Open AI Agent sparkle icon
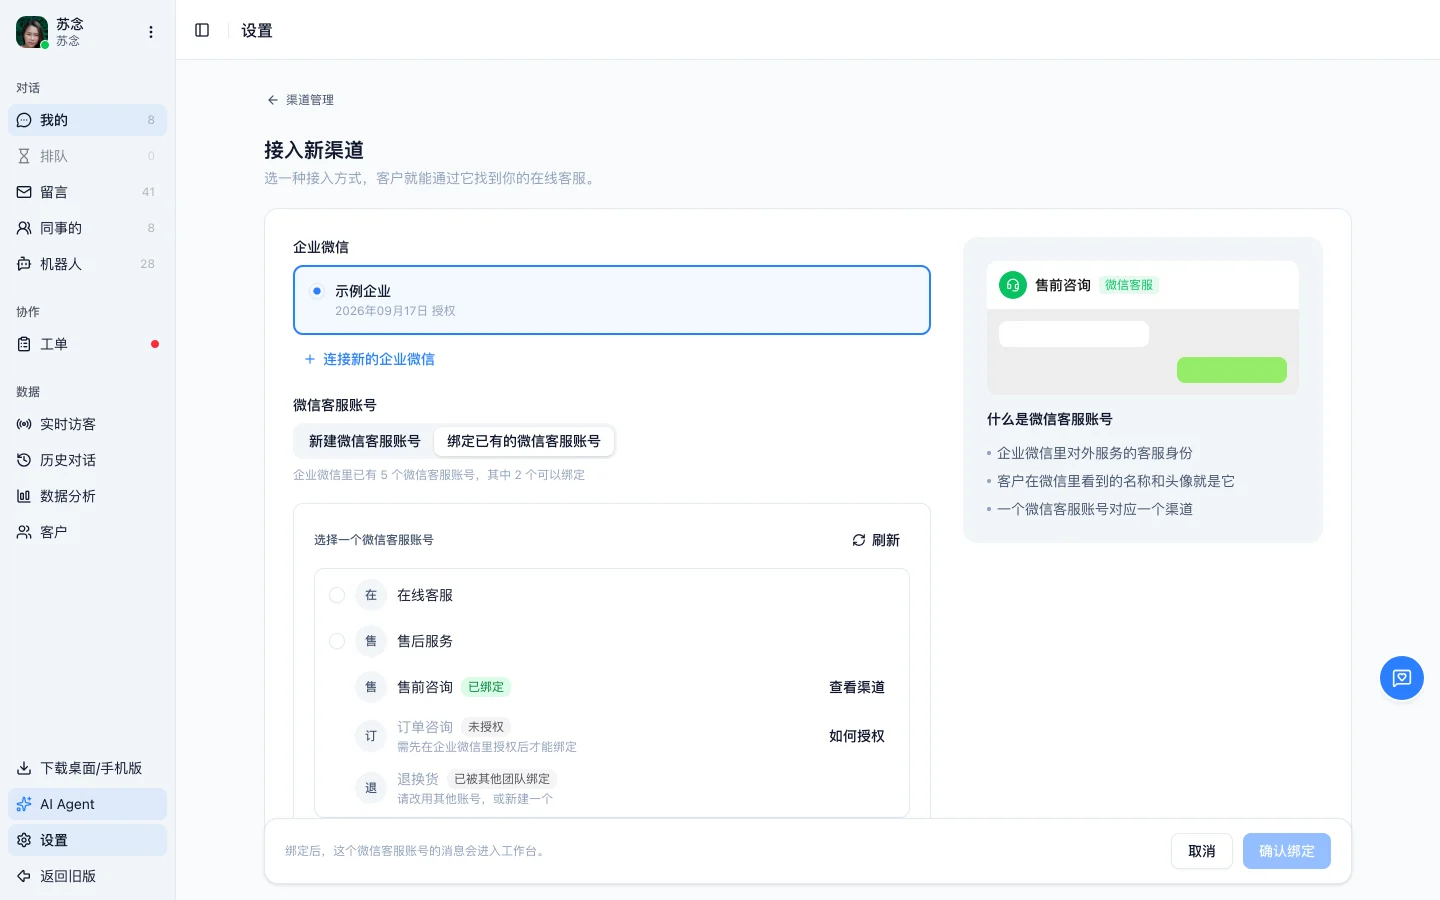 (24, 804)
